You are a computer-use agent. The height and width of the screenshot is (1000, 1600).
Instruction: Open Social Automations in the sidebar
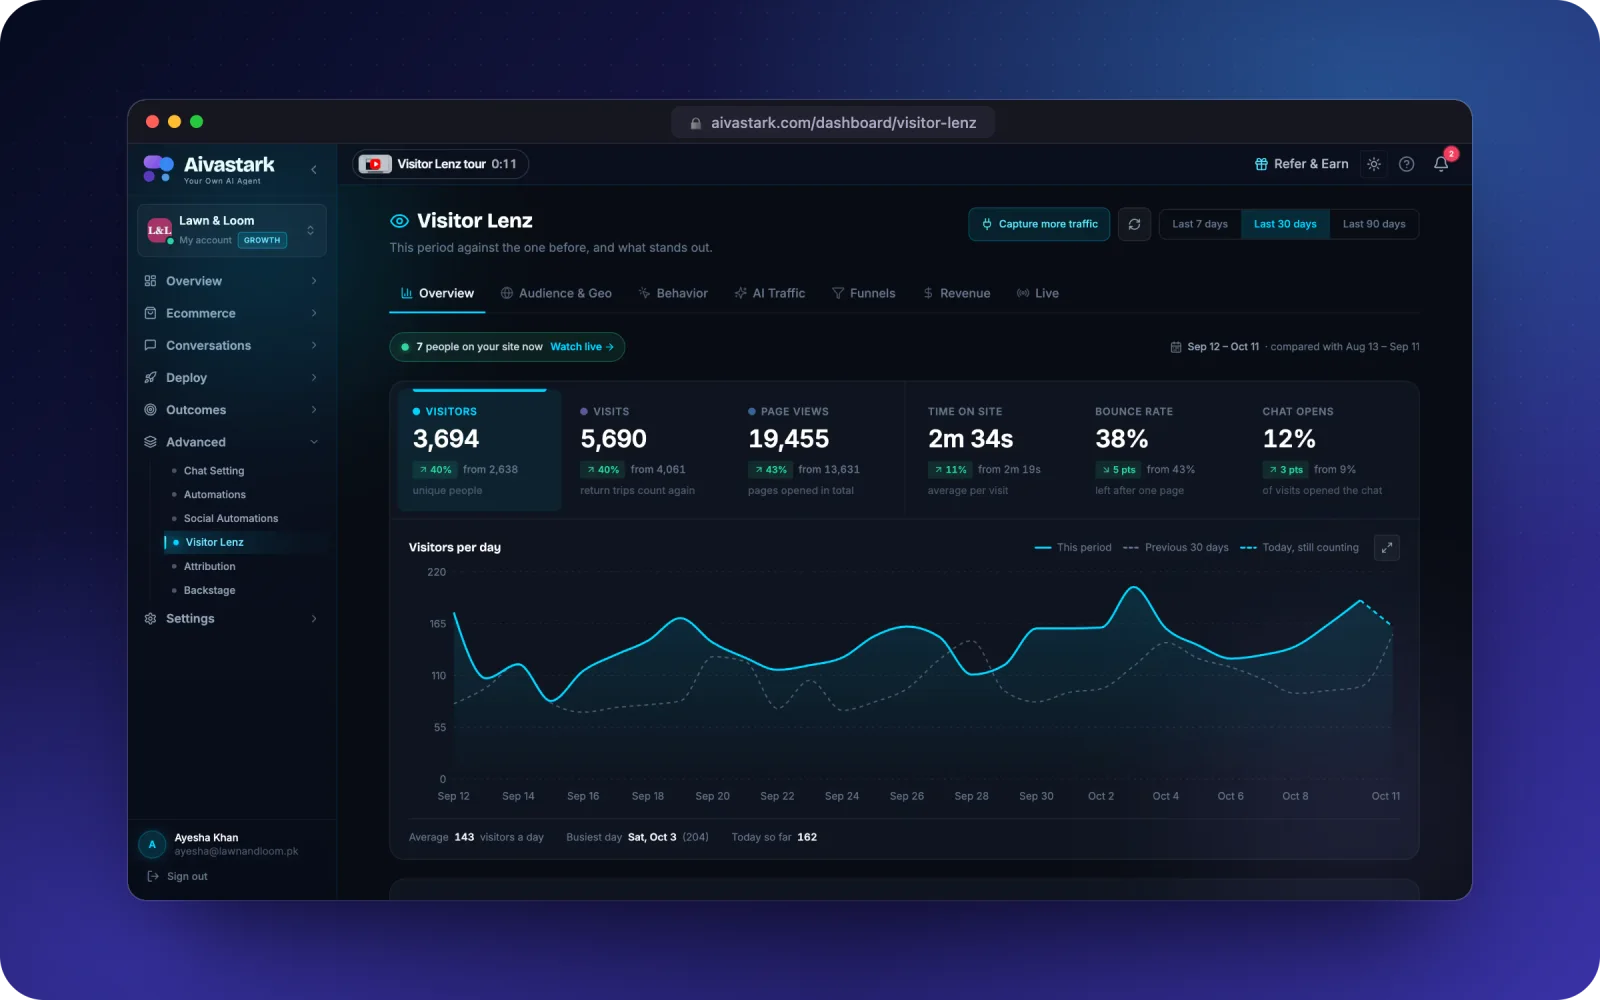(230, 518)
